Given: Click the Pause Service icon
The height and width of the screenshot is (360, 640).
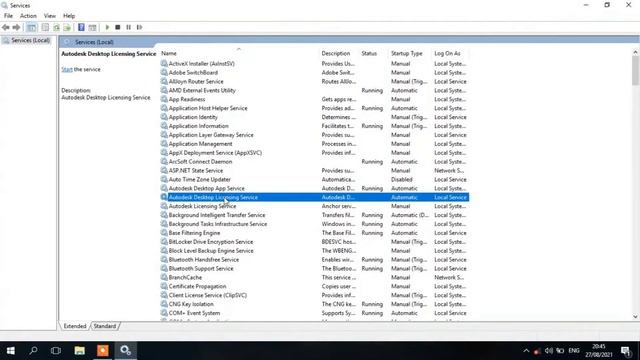Looking at the screenshot, I should (x=129, y=27).
